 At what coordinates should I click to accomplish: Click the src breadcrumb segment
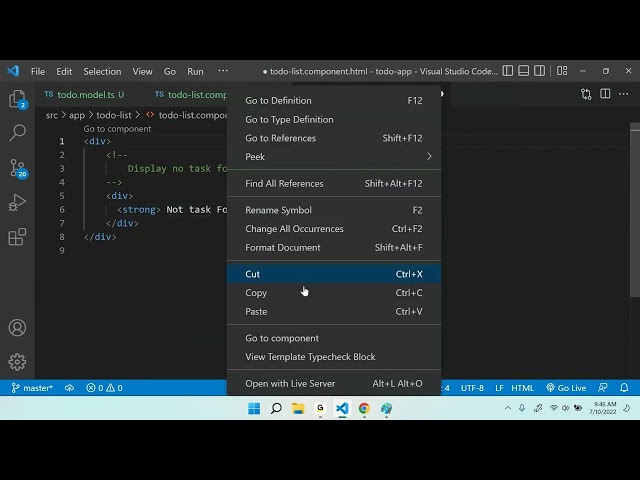pos(52,116)
